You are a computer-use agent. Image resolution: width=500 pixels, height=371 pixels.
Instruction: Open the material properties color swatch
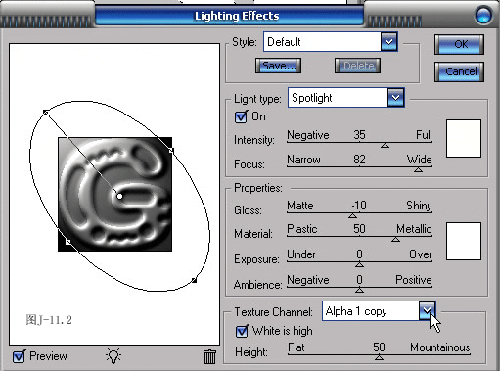coord(463,241)
